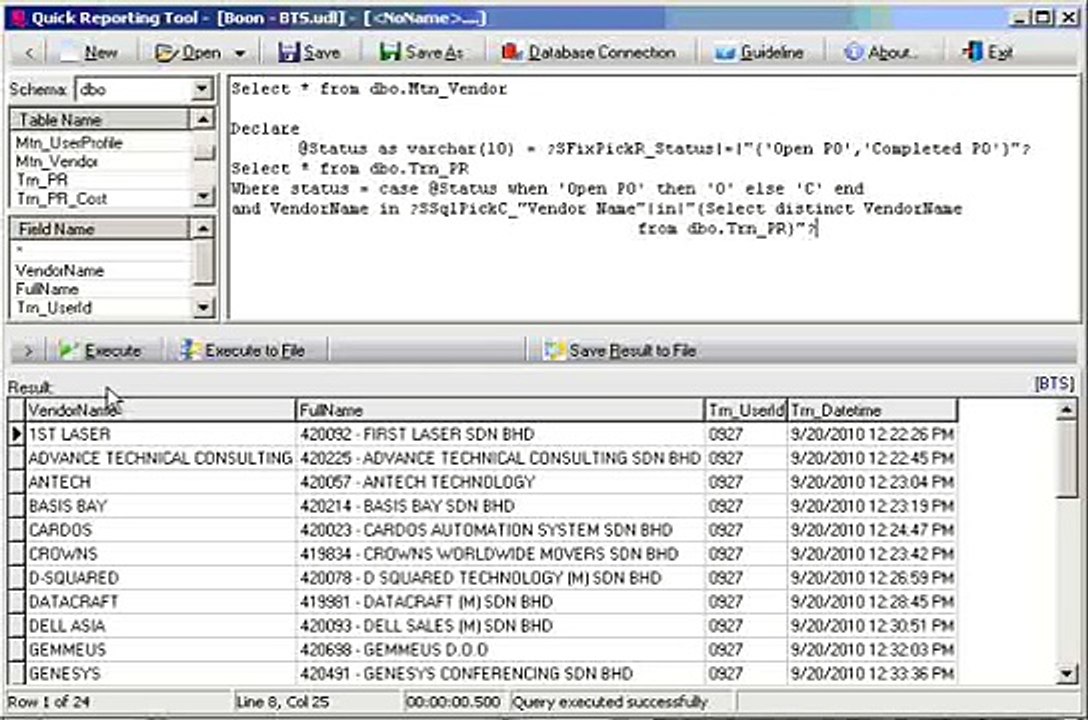
Task: Click the DELL ASIA vendor cell
Action: (160, 626)
